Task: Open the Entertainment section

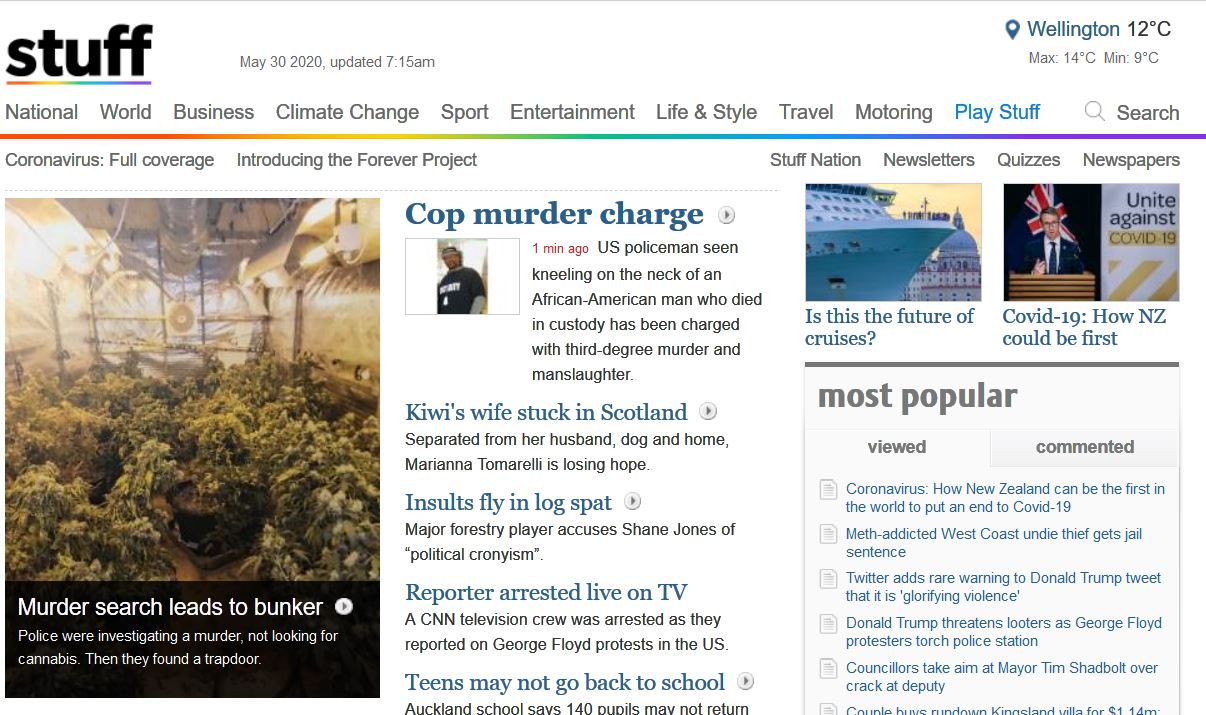Action: pos(572,112)
